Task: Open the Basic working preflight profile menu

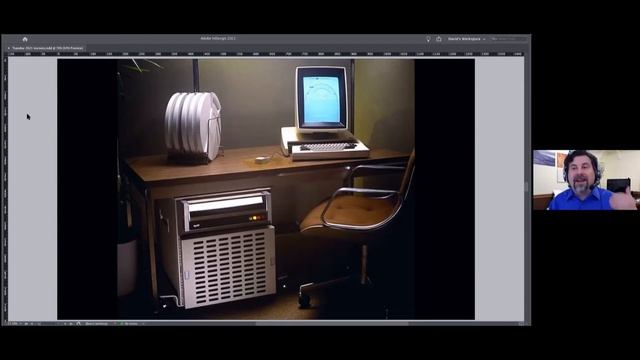Action: (x=96, y=324)
